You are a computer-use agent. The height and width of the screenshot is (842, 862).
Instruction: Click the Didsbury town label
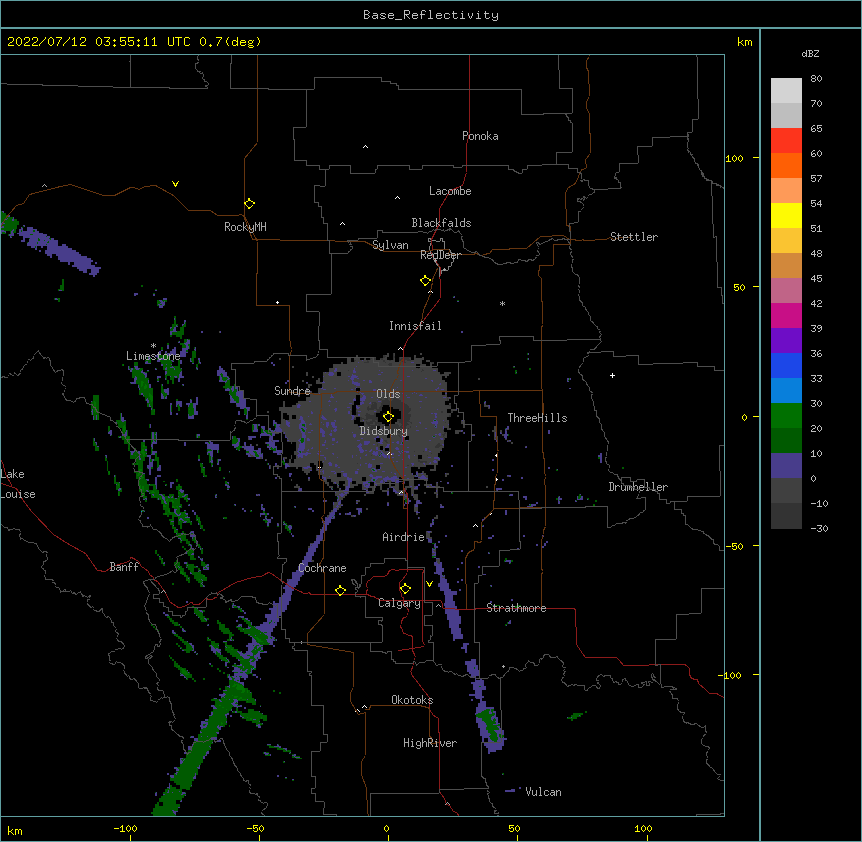click(384, 431)
